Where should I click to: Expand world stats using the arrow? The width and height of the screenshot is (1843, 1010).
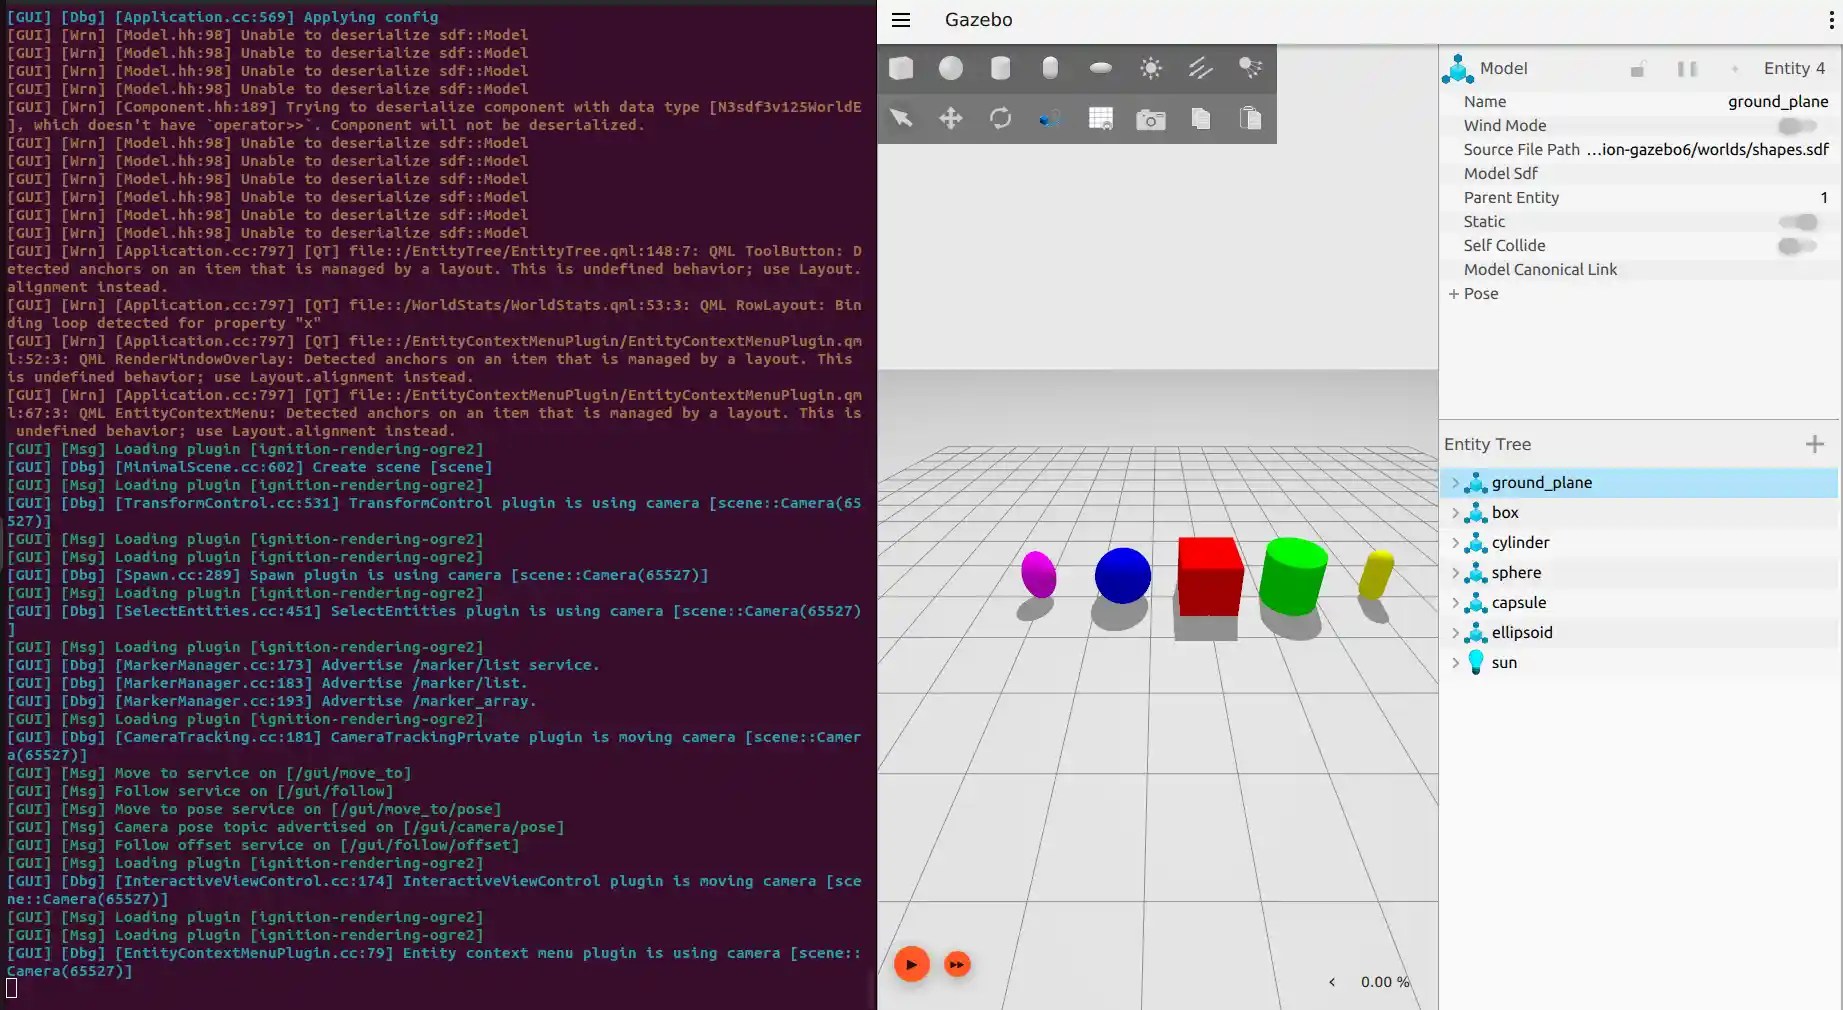[x=1332, y=982]
